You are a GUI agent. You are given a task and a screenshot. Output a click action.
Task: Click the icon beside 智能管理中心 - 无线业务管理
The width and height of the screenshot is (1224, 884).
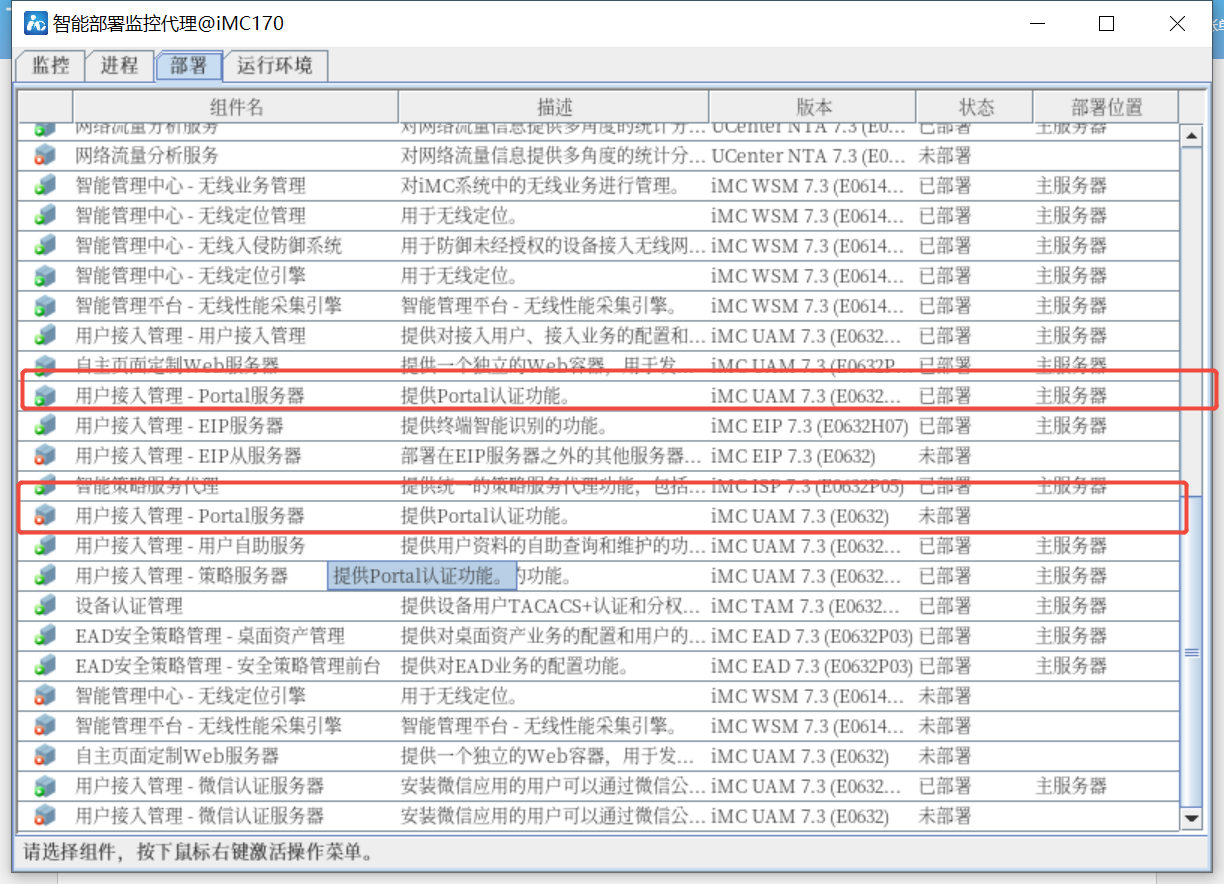pyautogui.click(x=45, y=186)
